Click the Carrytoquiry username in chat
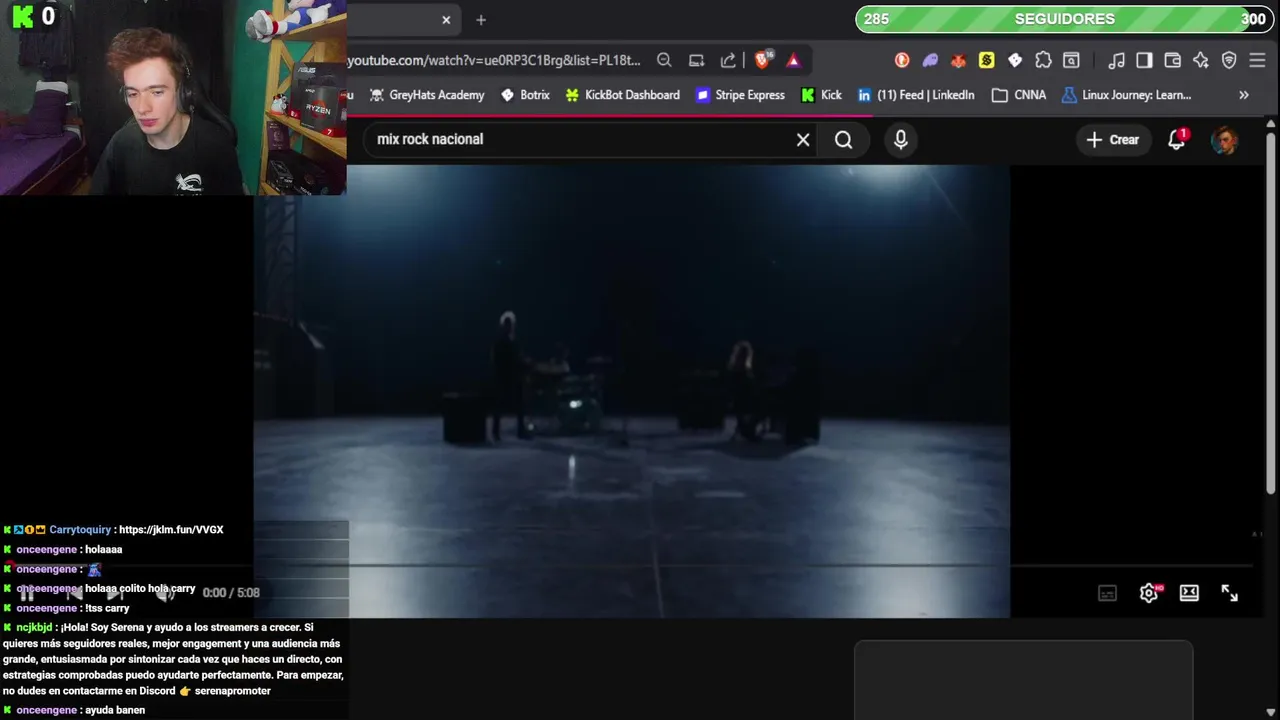Image resolution: width=1280 pixels, height=720 pixels. pyautogui.click(x=80, y=530)
